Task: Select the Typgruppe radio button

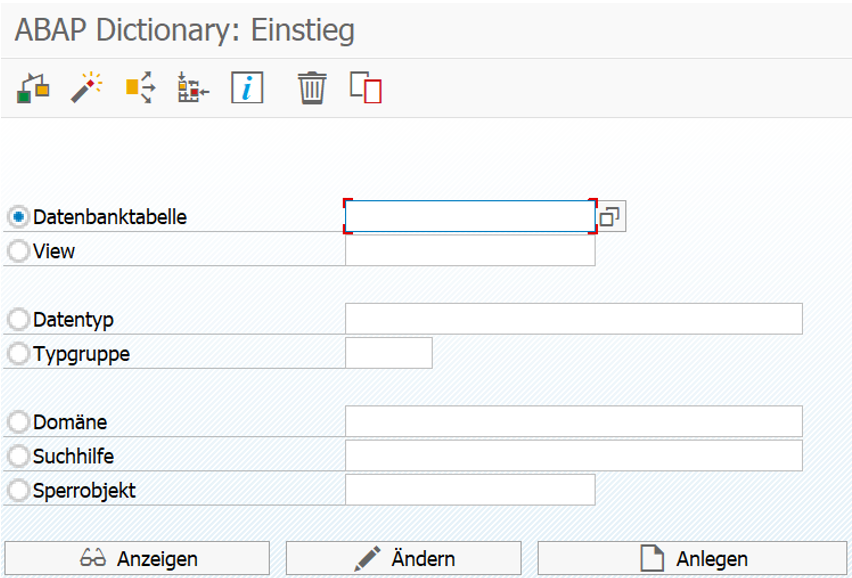Action: [18, 354]
